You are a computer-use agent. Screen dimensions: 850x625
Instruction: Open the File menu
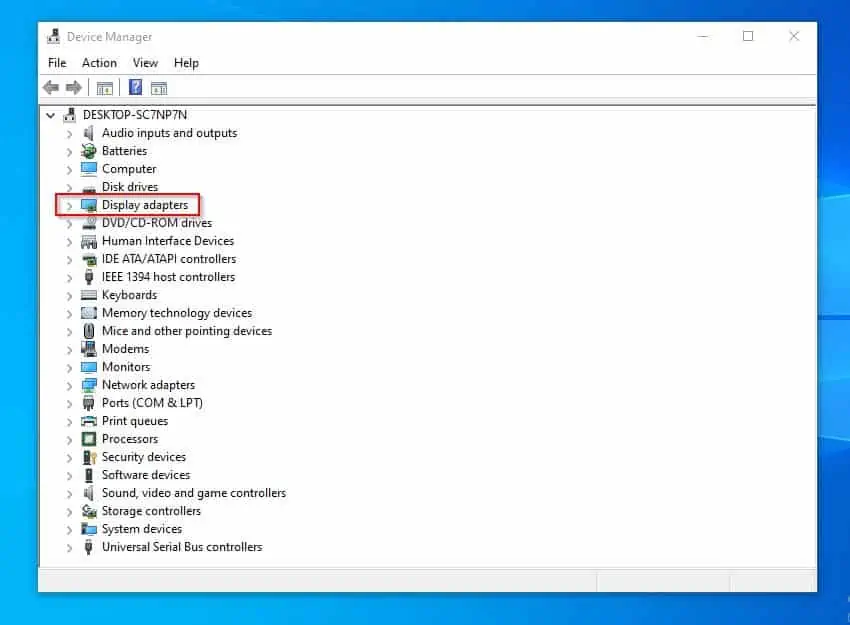pos(57,63)
